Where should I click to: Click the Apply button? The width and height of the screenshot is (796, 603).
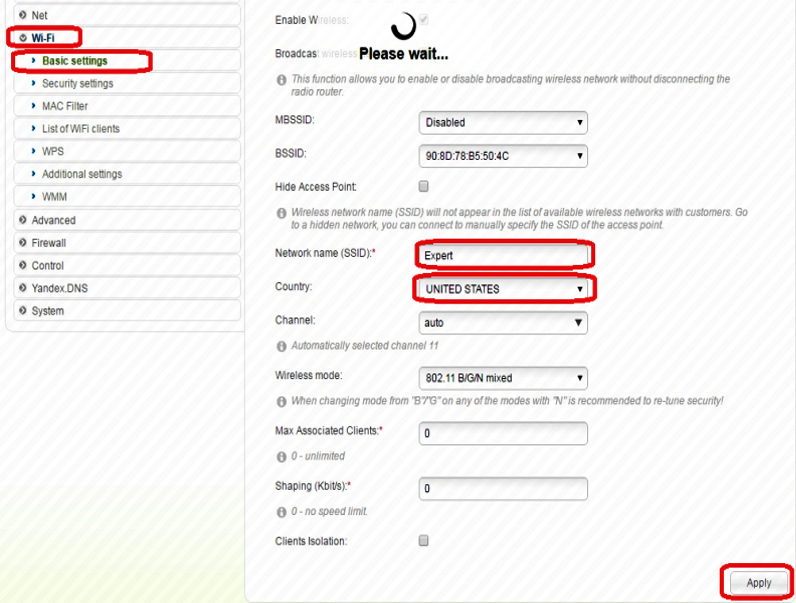(758, 583)
